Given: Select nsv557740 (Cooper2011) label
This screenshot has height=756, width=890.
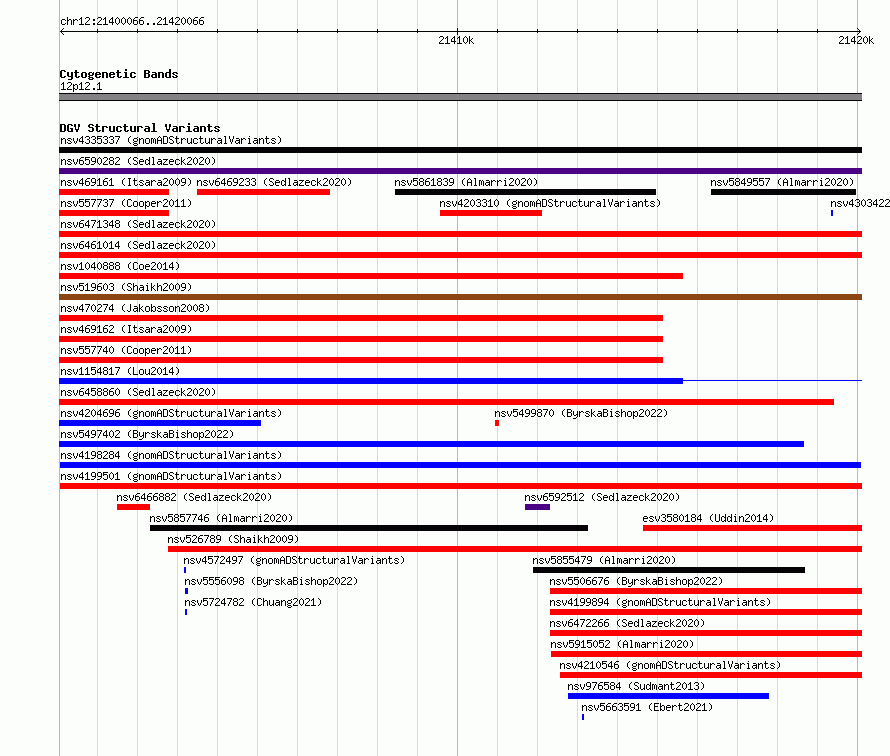Looking at the screenshot, I should click(126, 350).
